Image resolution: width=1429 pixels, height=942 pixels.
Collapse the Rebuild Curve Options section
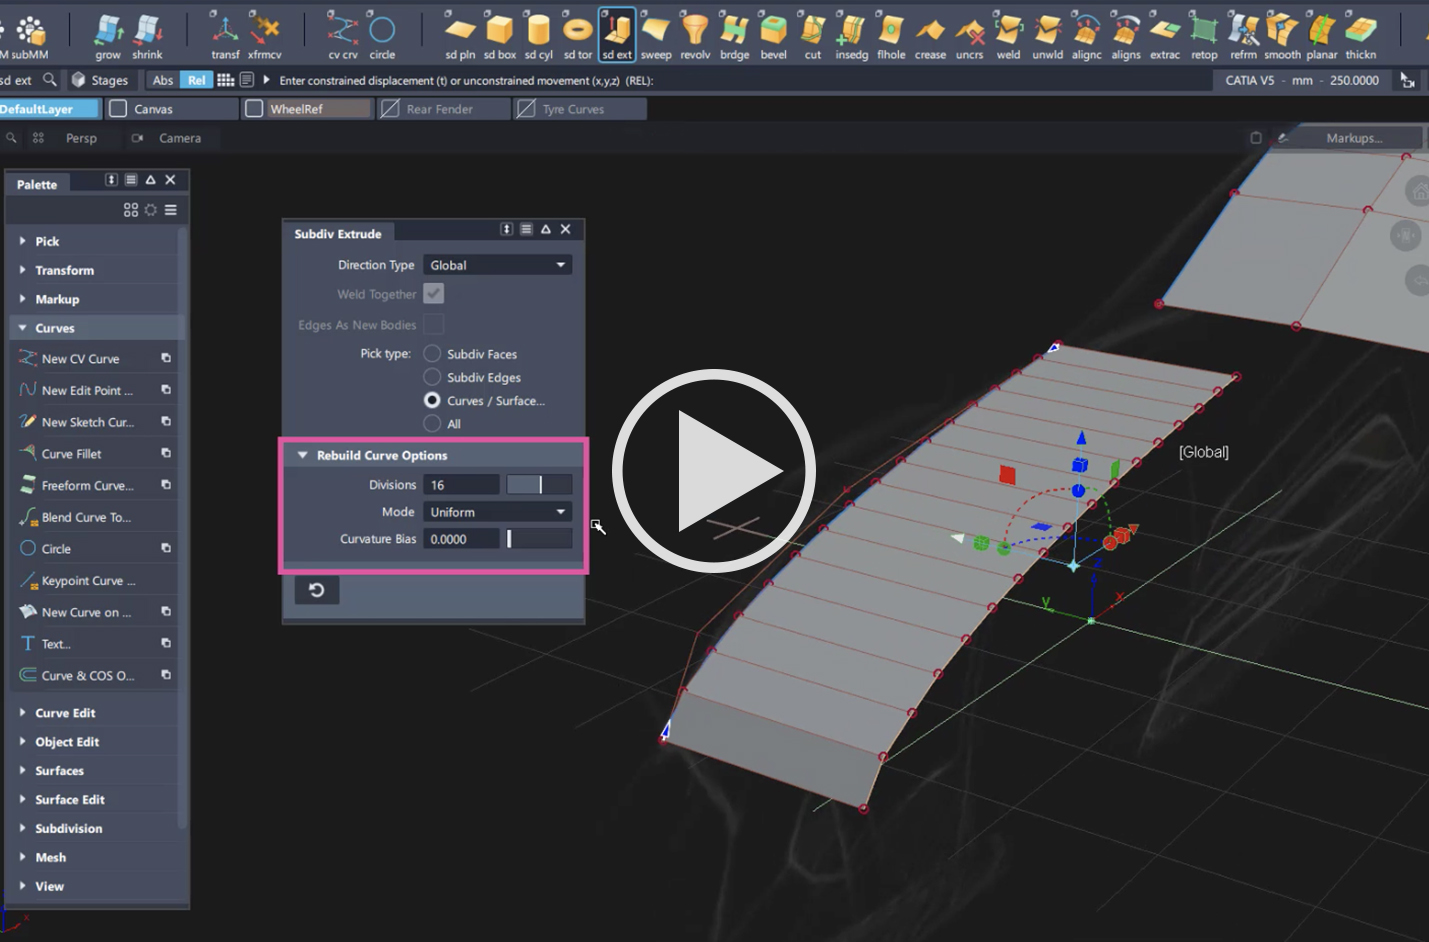[x=302, y=455]
